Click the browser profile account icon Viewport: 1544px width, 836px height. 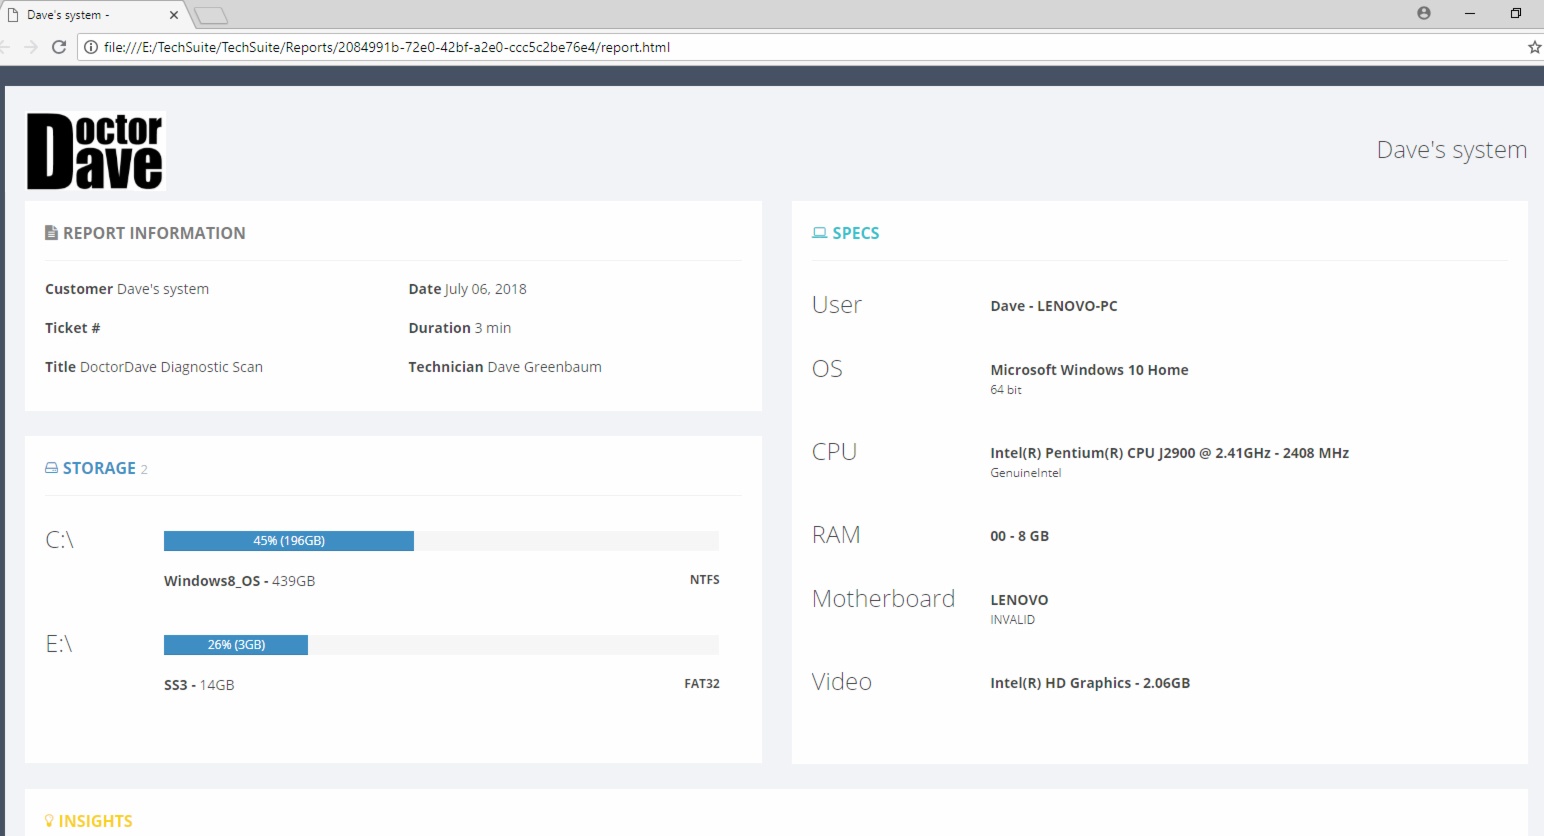(1423, 13)
